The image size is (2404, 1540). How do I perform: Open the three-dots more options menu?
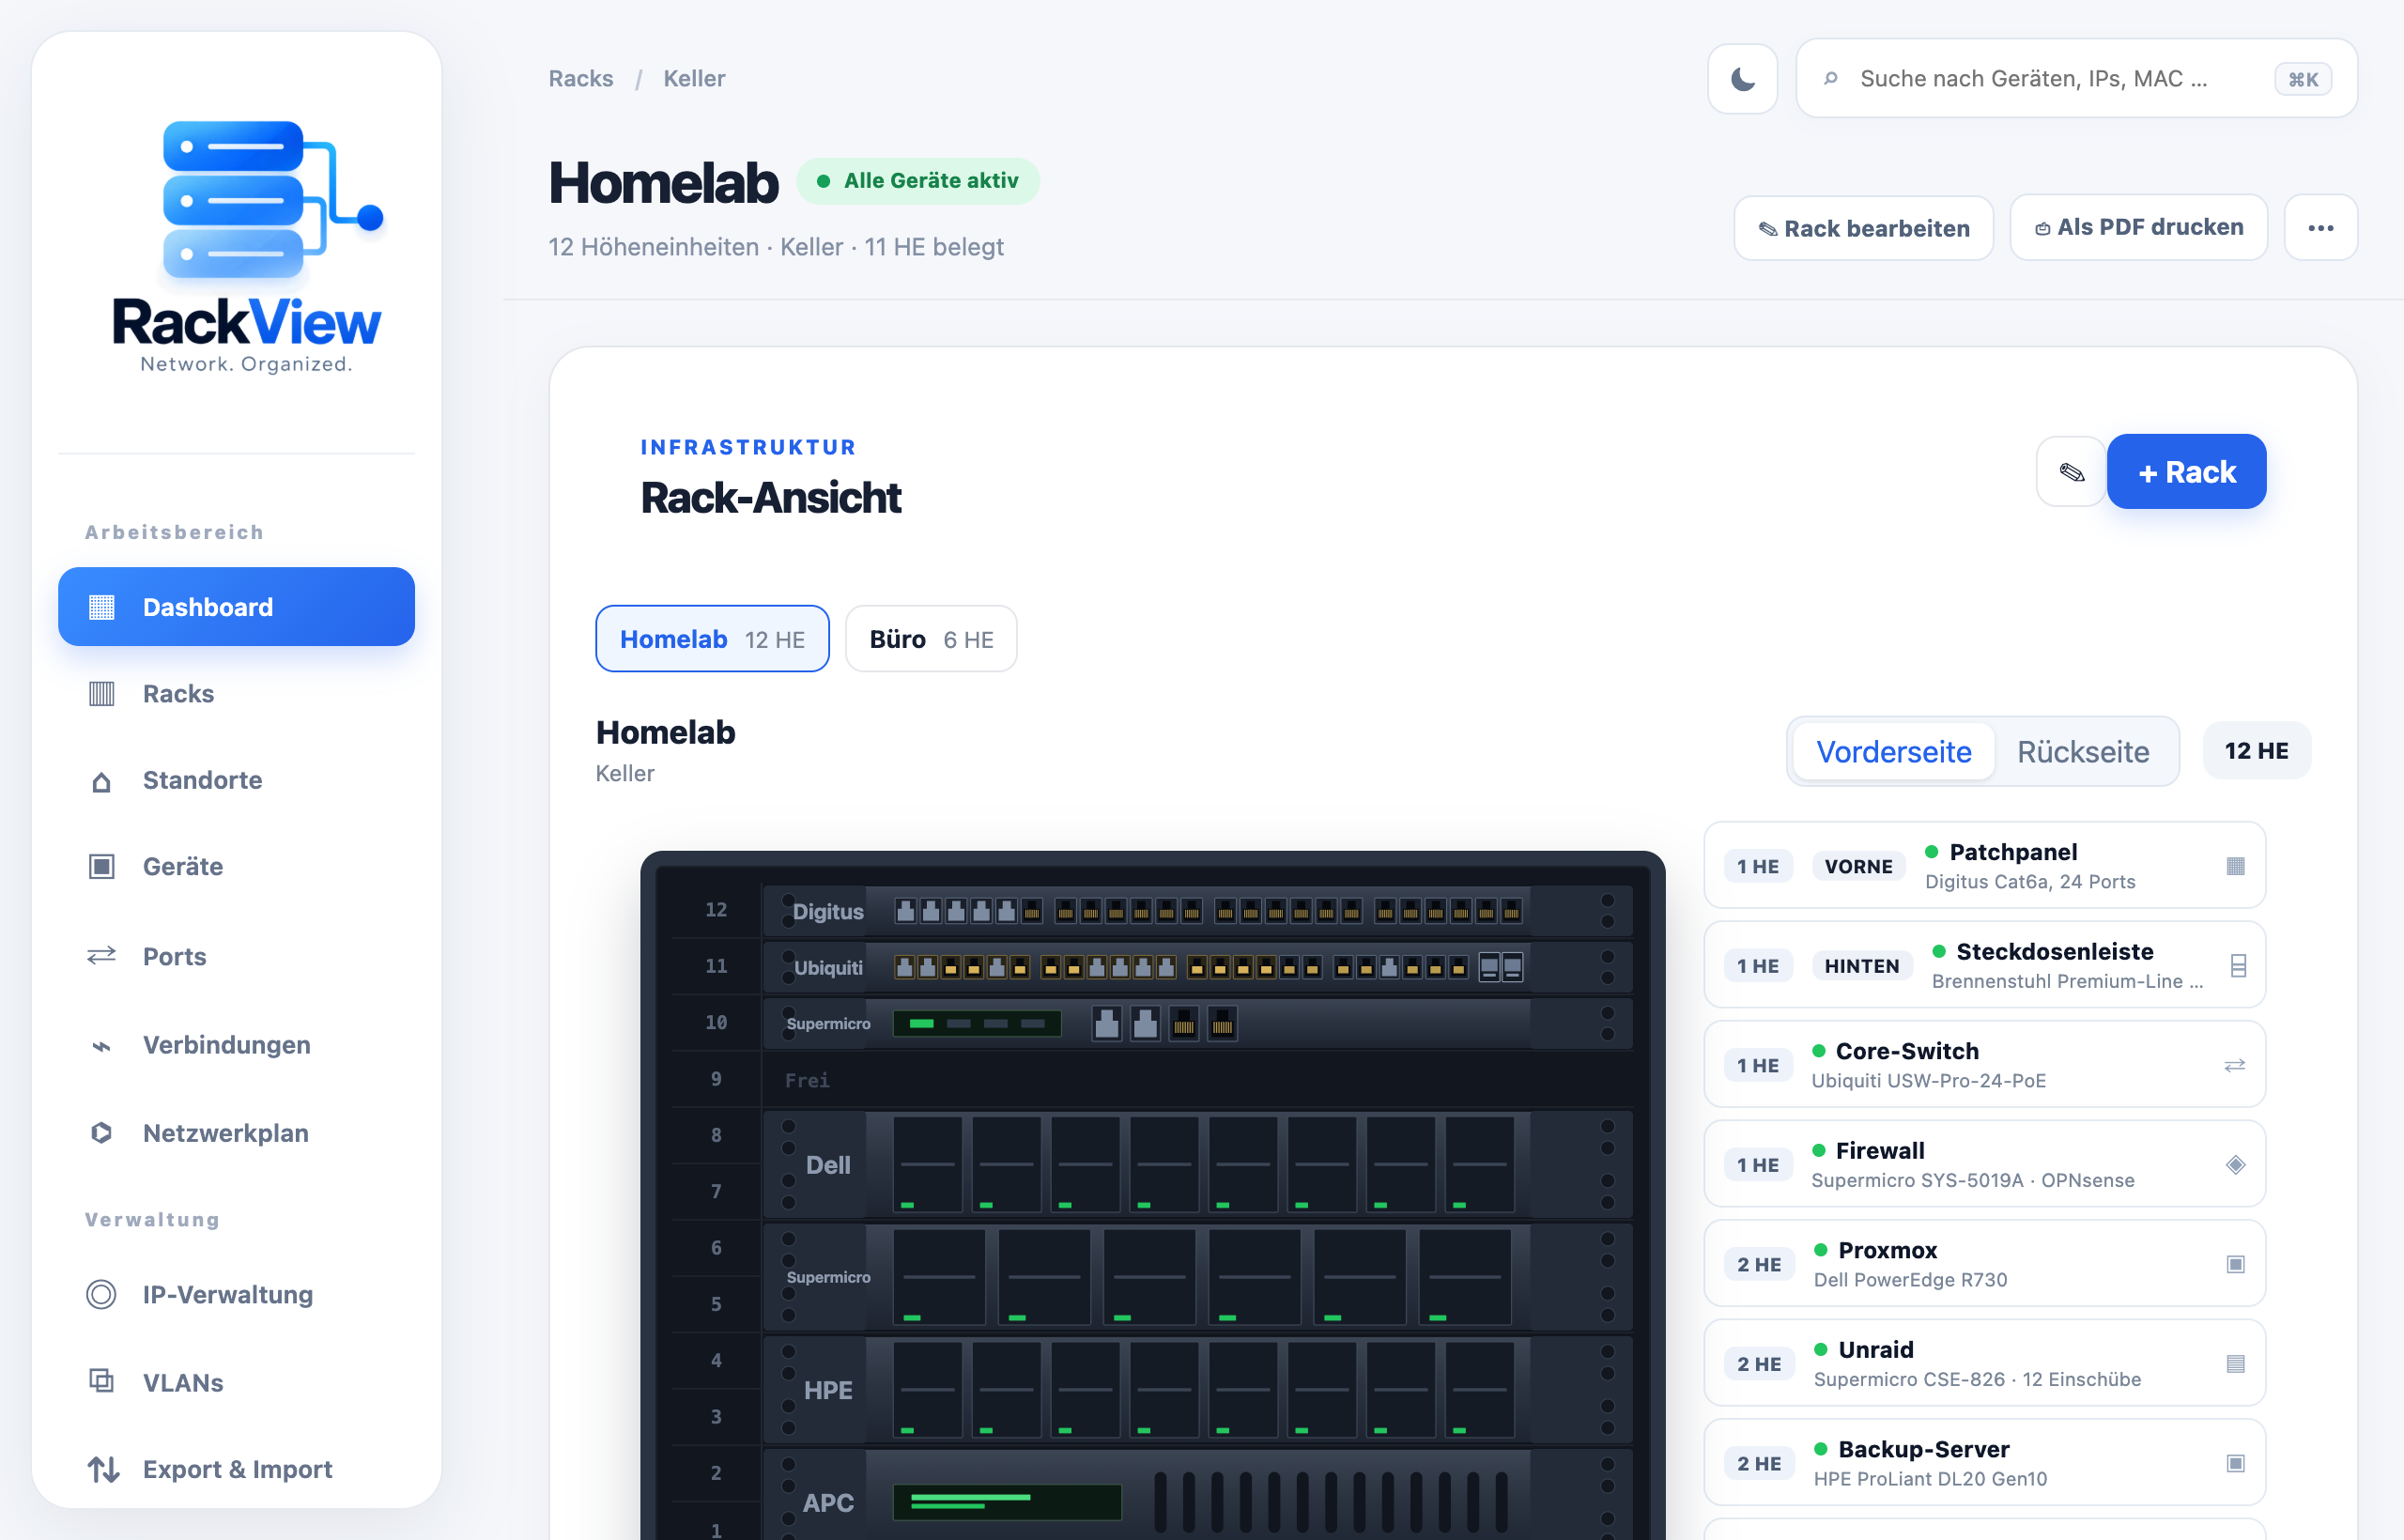tap(2320, 228)
